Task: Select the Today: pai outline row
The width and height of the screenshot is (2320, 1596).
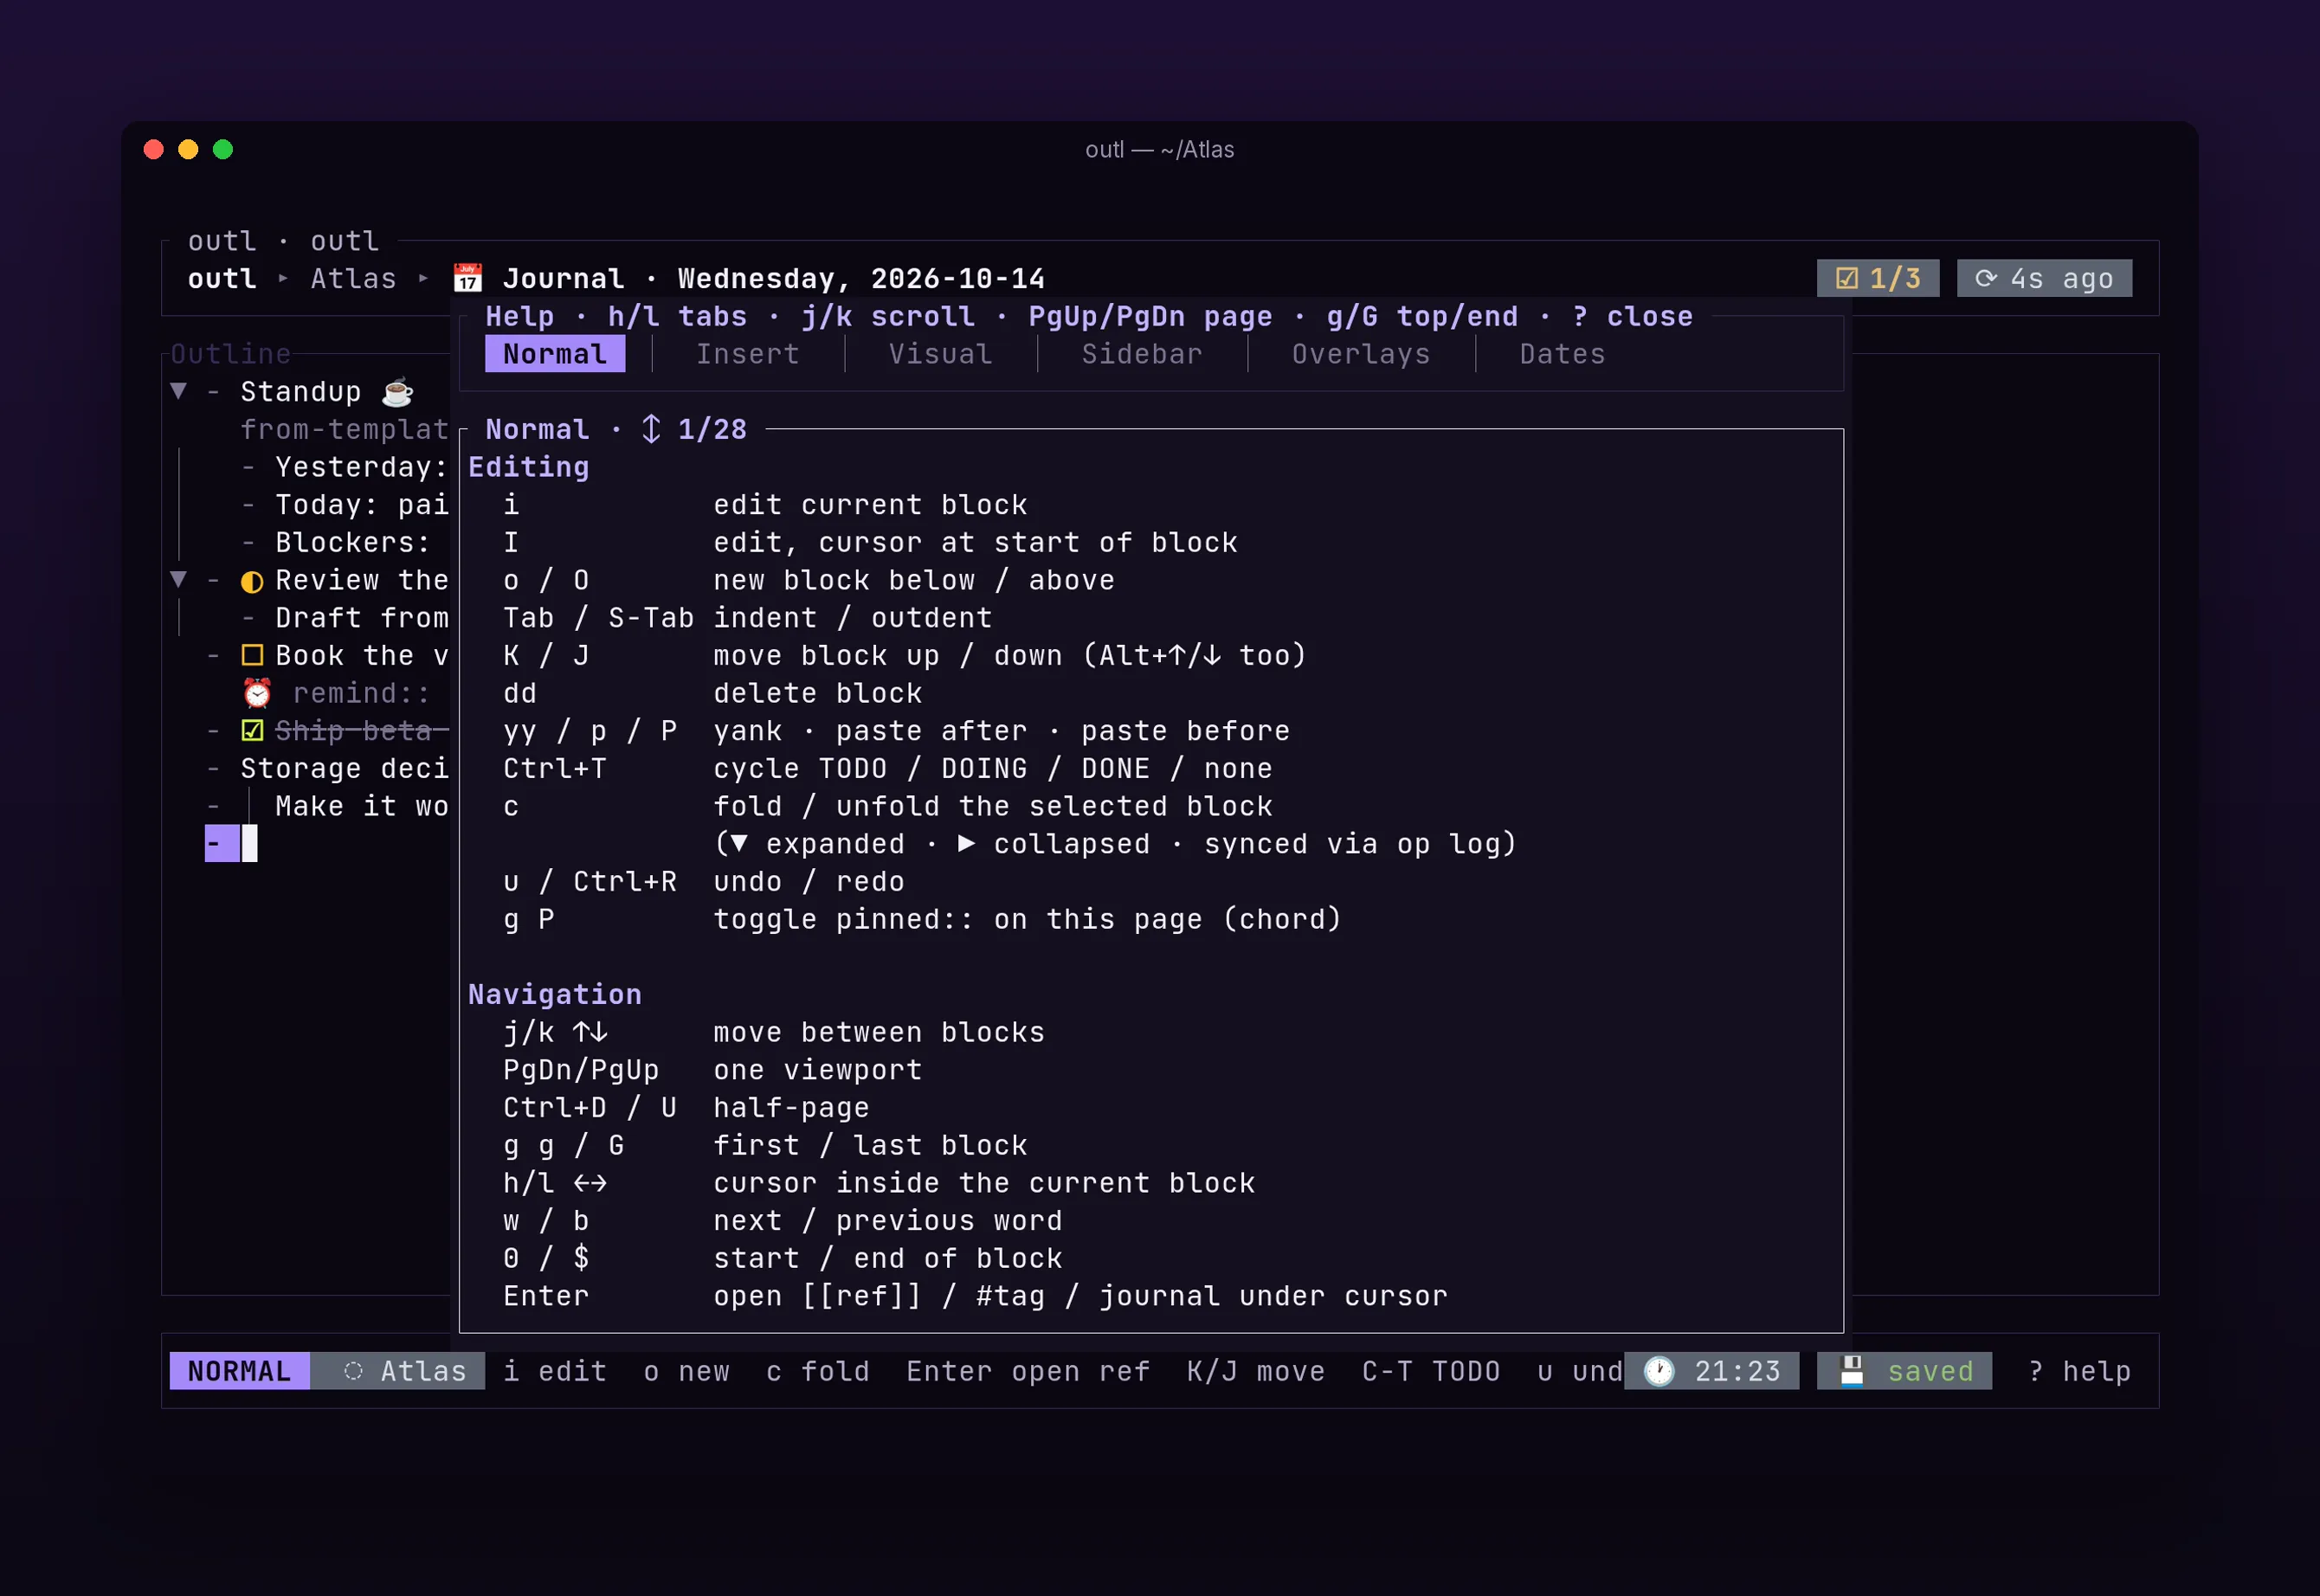Action: 345,505
